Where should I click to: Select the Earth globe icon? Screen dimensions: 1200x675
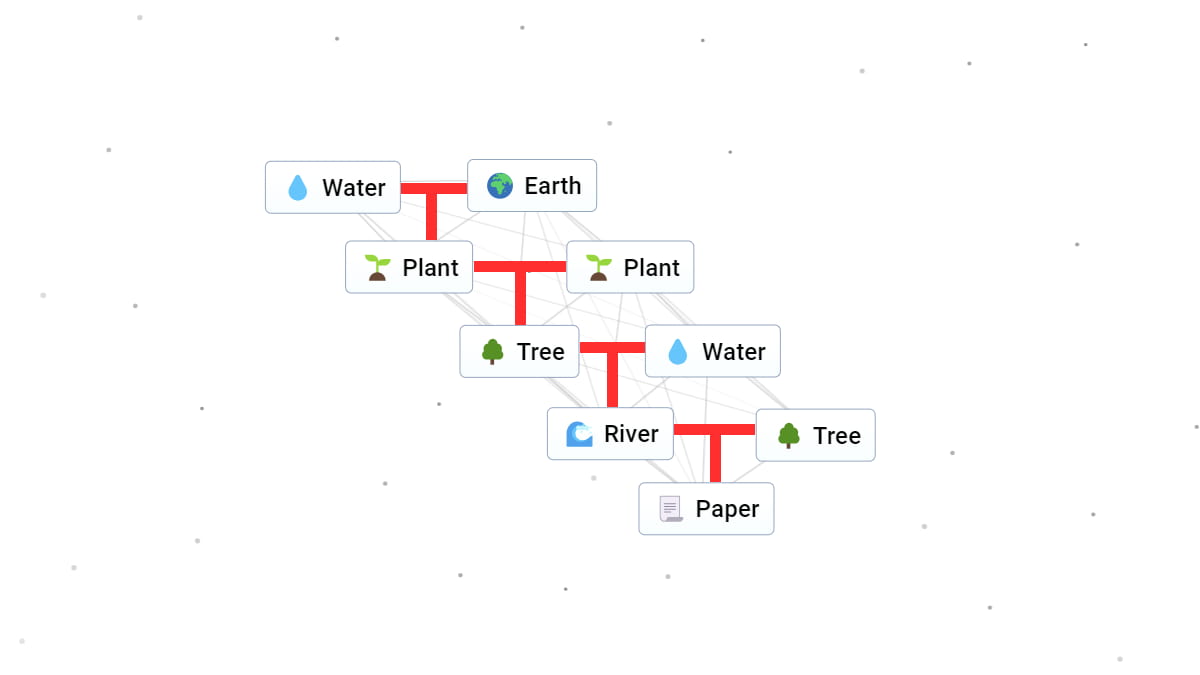[x=500, y=186]
